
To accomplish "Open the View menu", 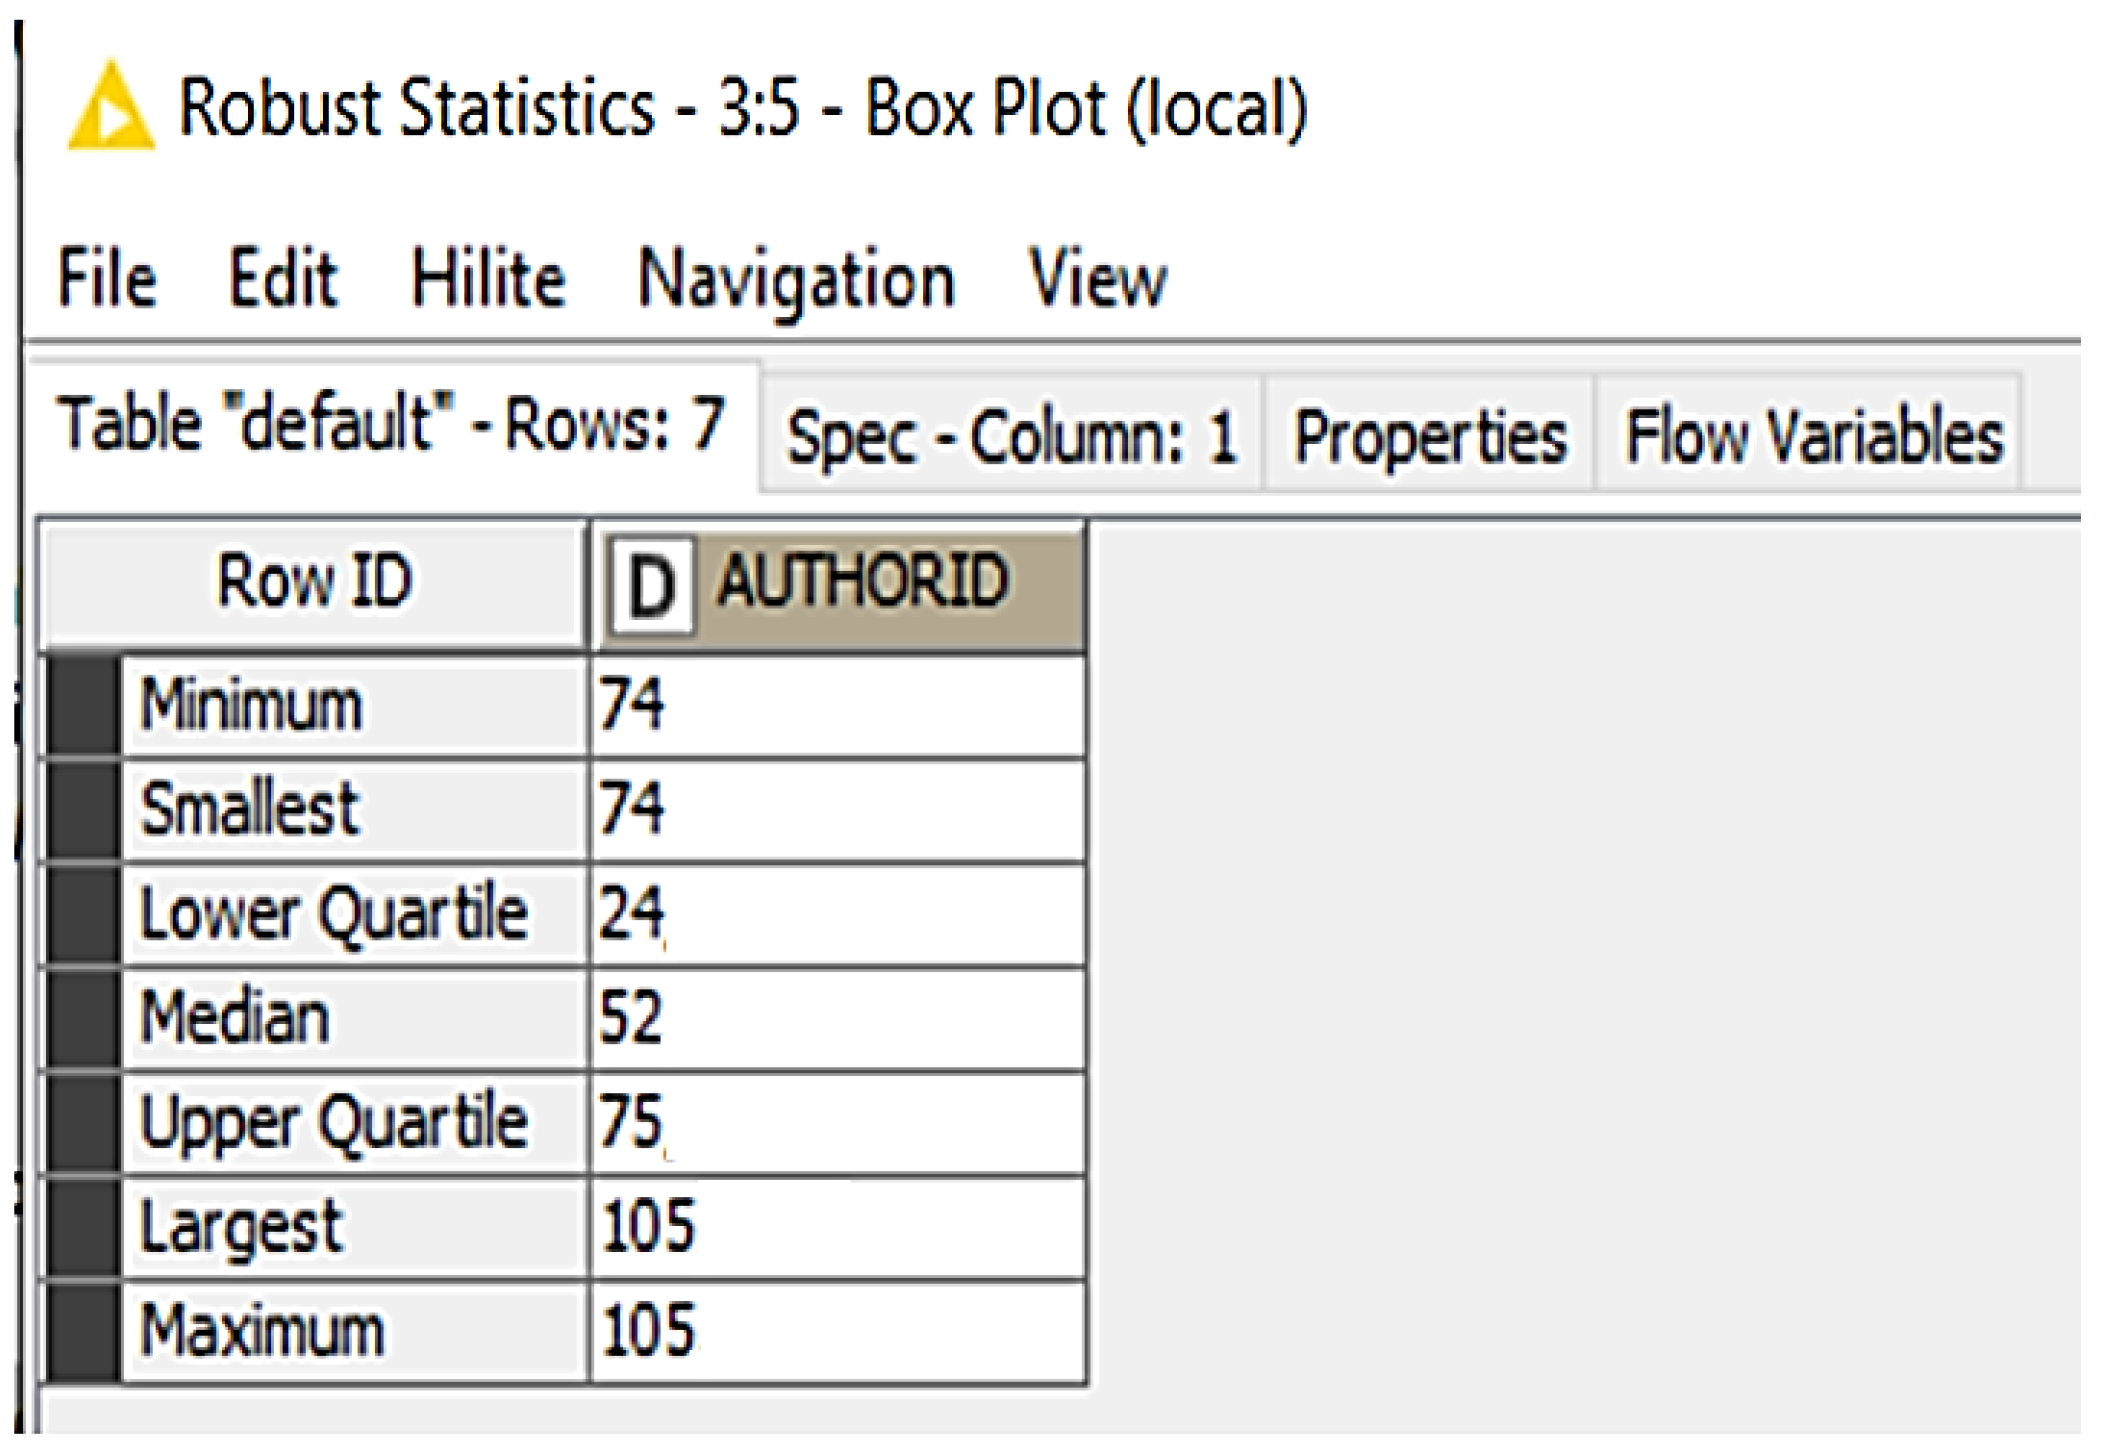I will (1097, 278).
